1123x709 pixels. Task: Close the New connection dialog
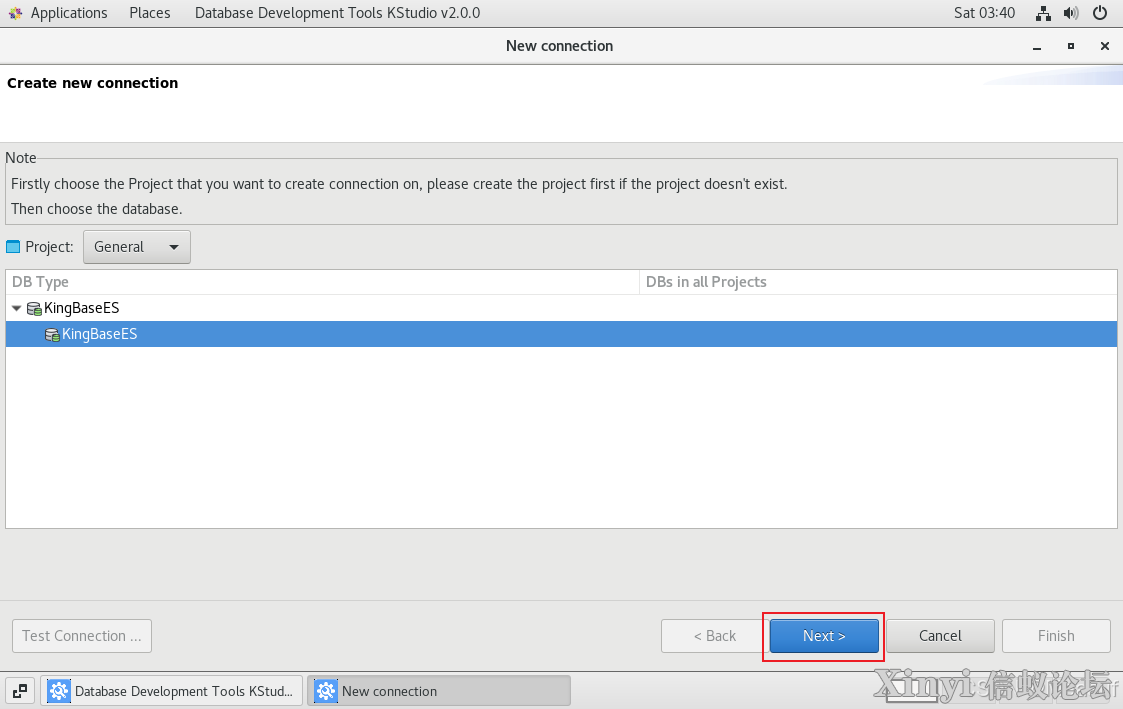(1104, 47)
